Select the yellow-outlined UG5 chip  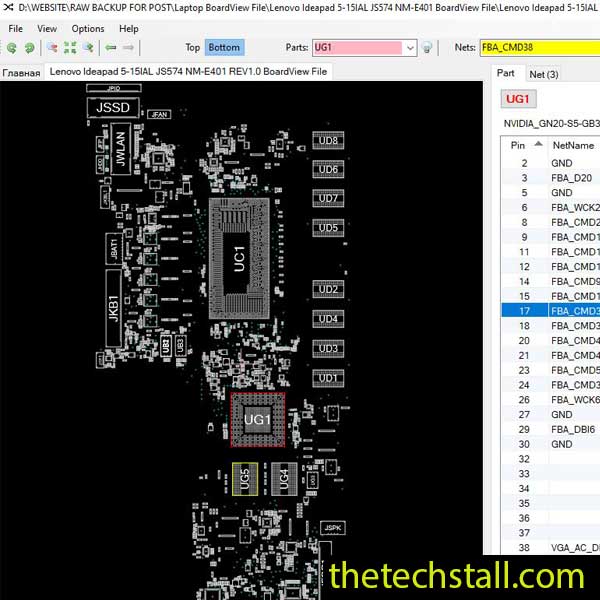point(245,479)
